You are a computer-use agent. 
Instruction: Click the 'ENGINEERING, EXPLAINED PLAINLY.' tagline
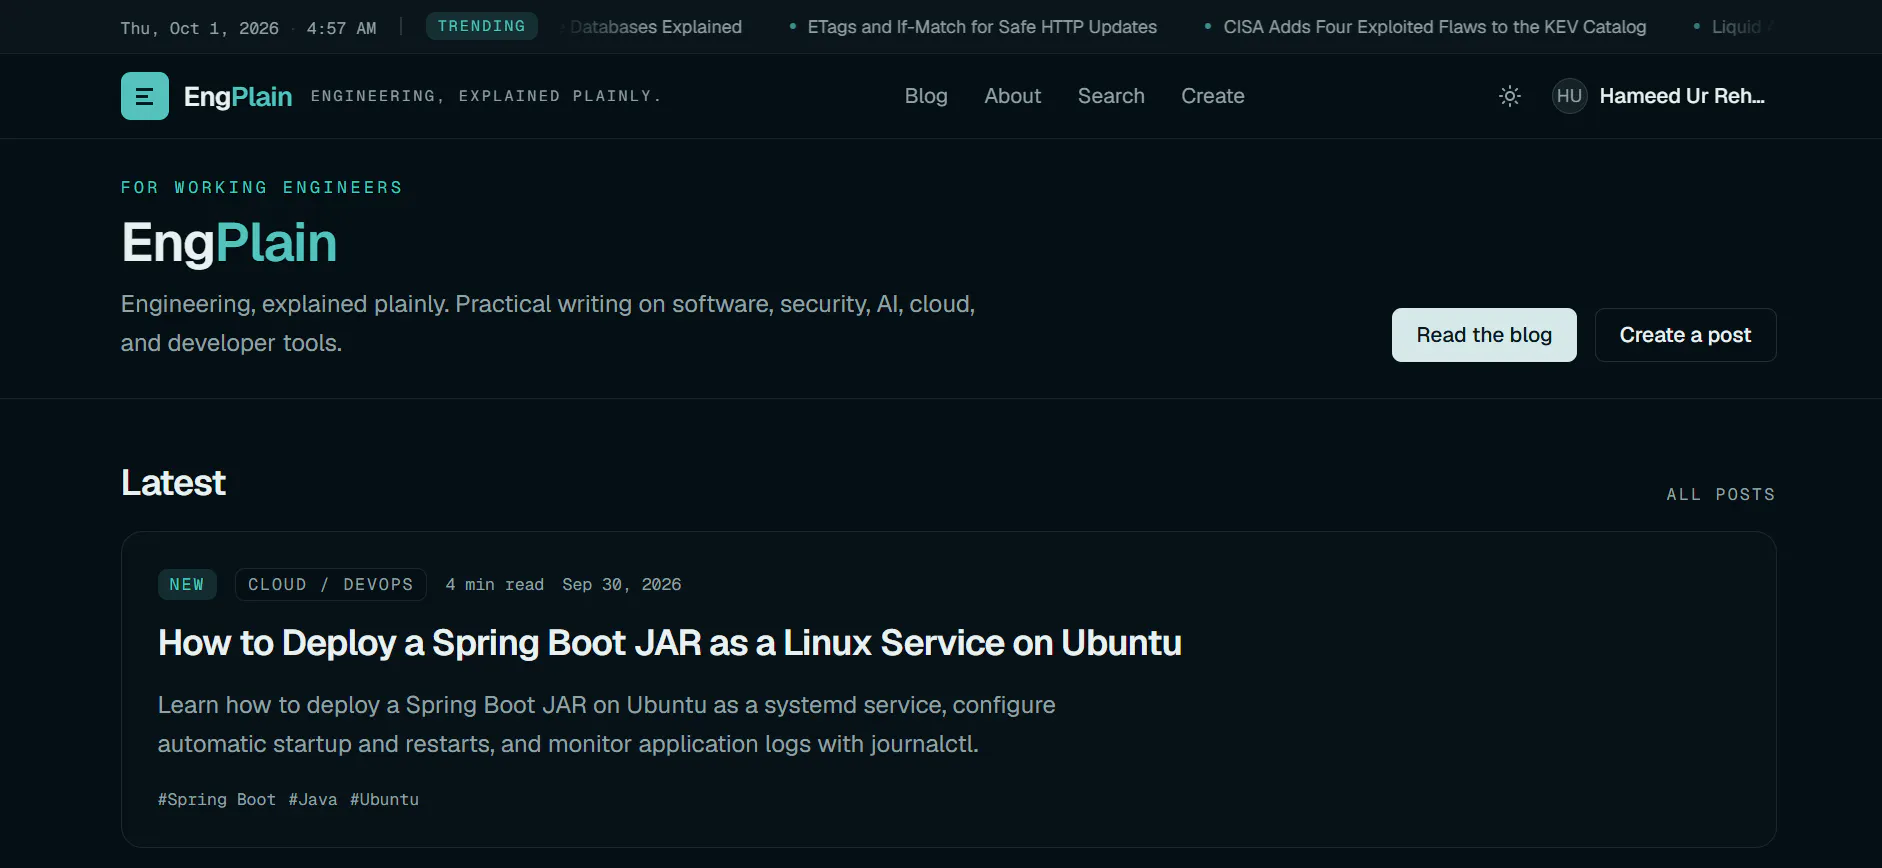pyautogui.click(x=486, y=96)
